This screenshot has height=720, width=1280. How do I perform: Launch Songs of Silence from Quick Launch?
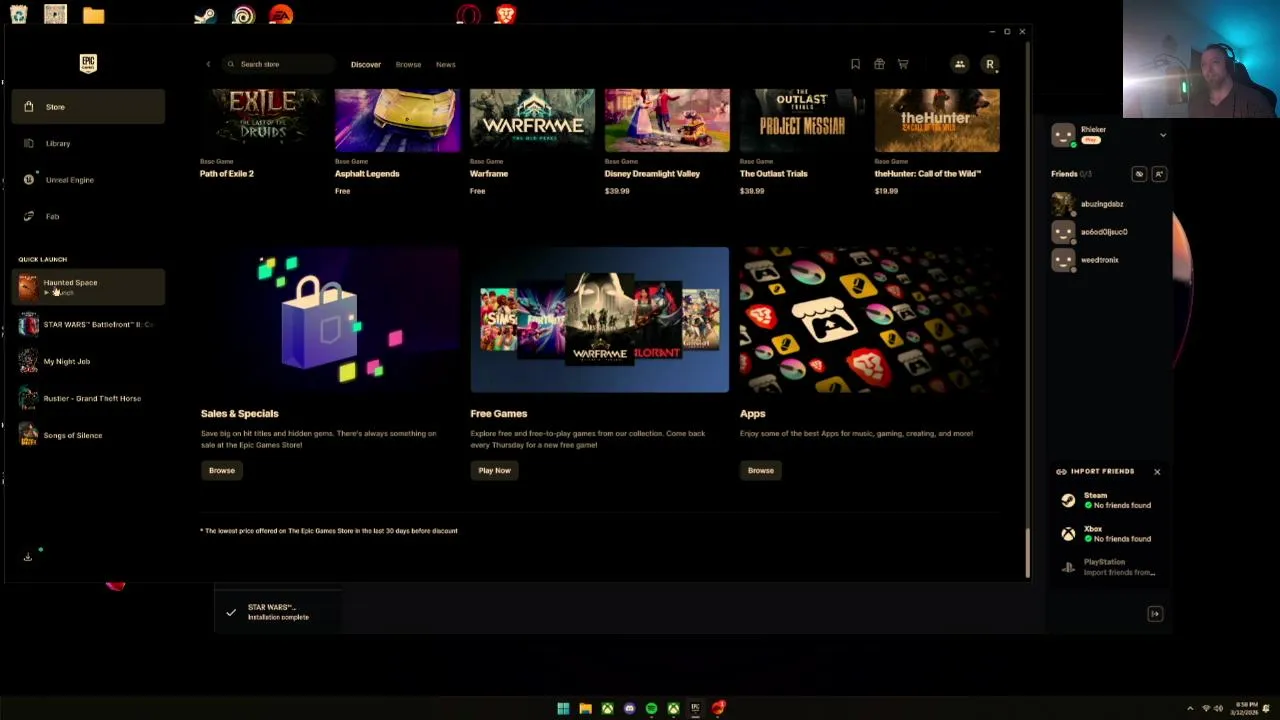click(x=88, y=435)
